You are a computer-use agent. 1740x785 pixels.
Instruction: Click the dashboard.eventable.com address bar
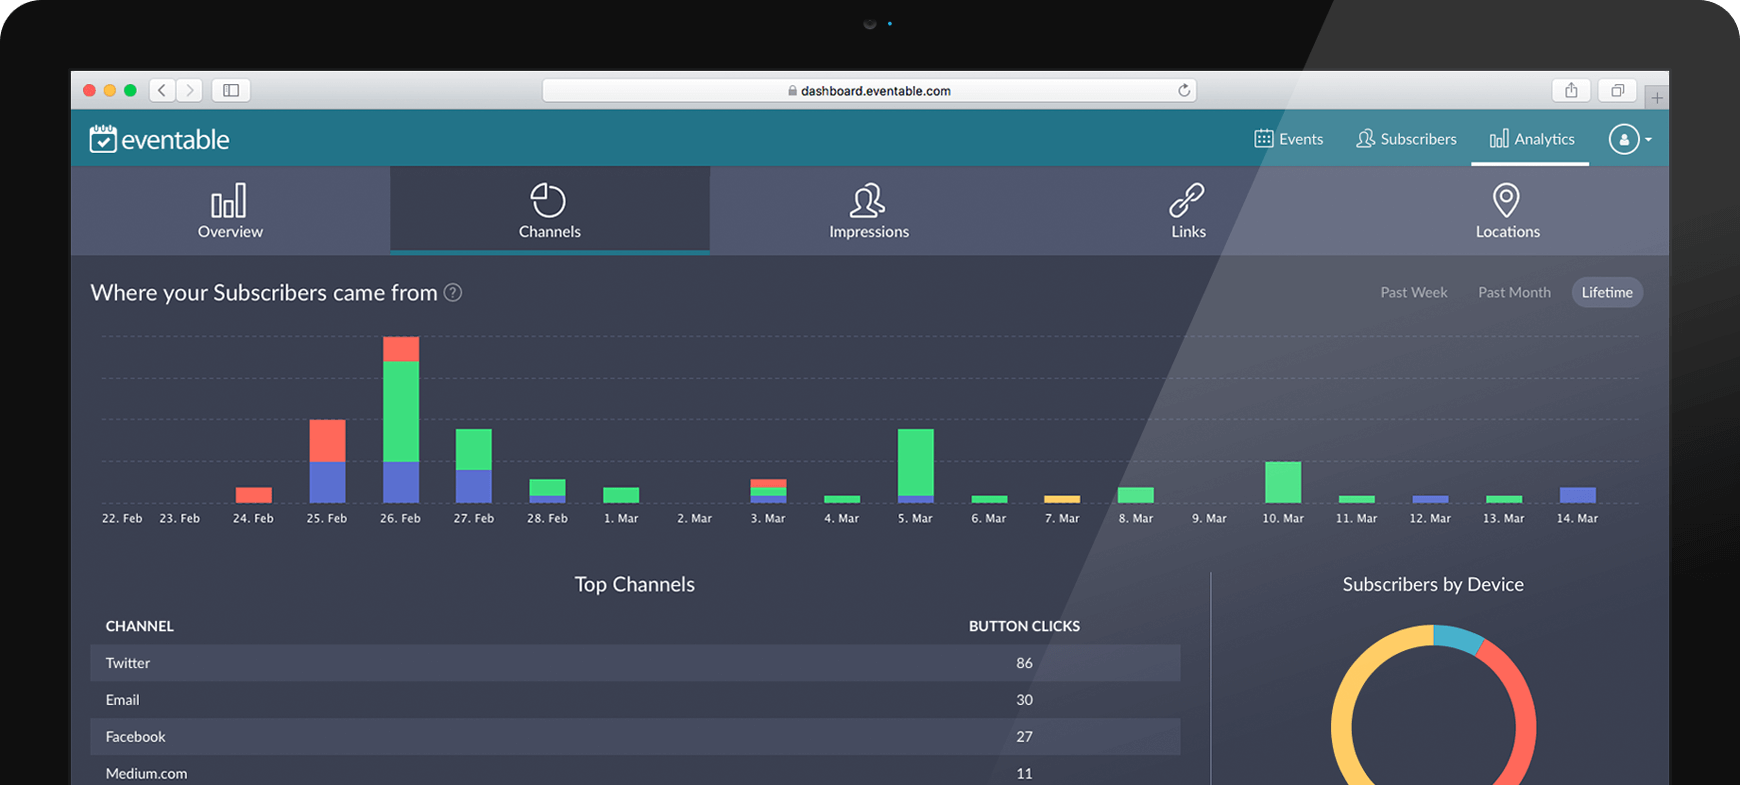click(869, 90)
